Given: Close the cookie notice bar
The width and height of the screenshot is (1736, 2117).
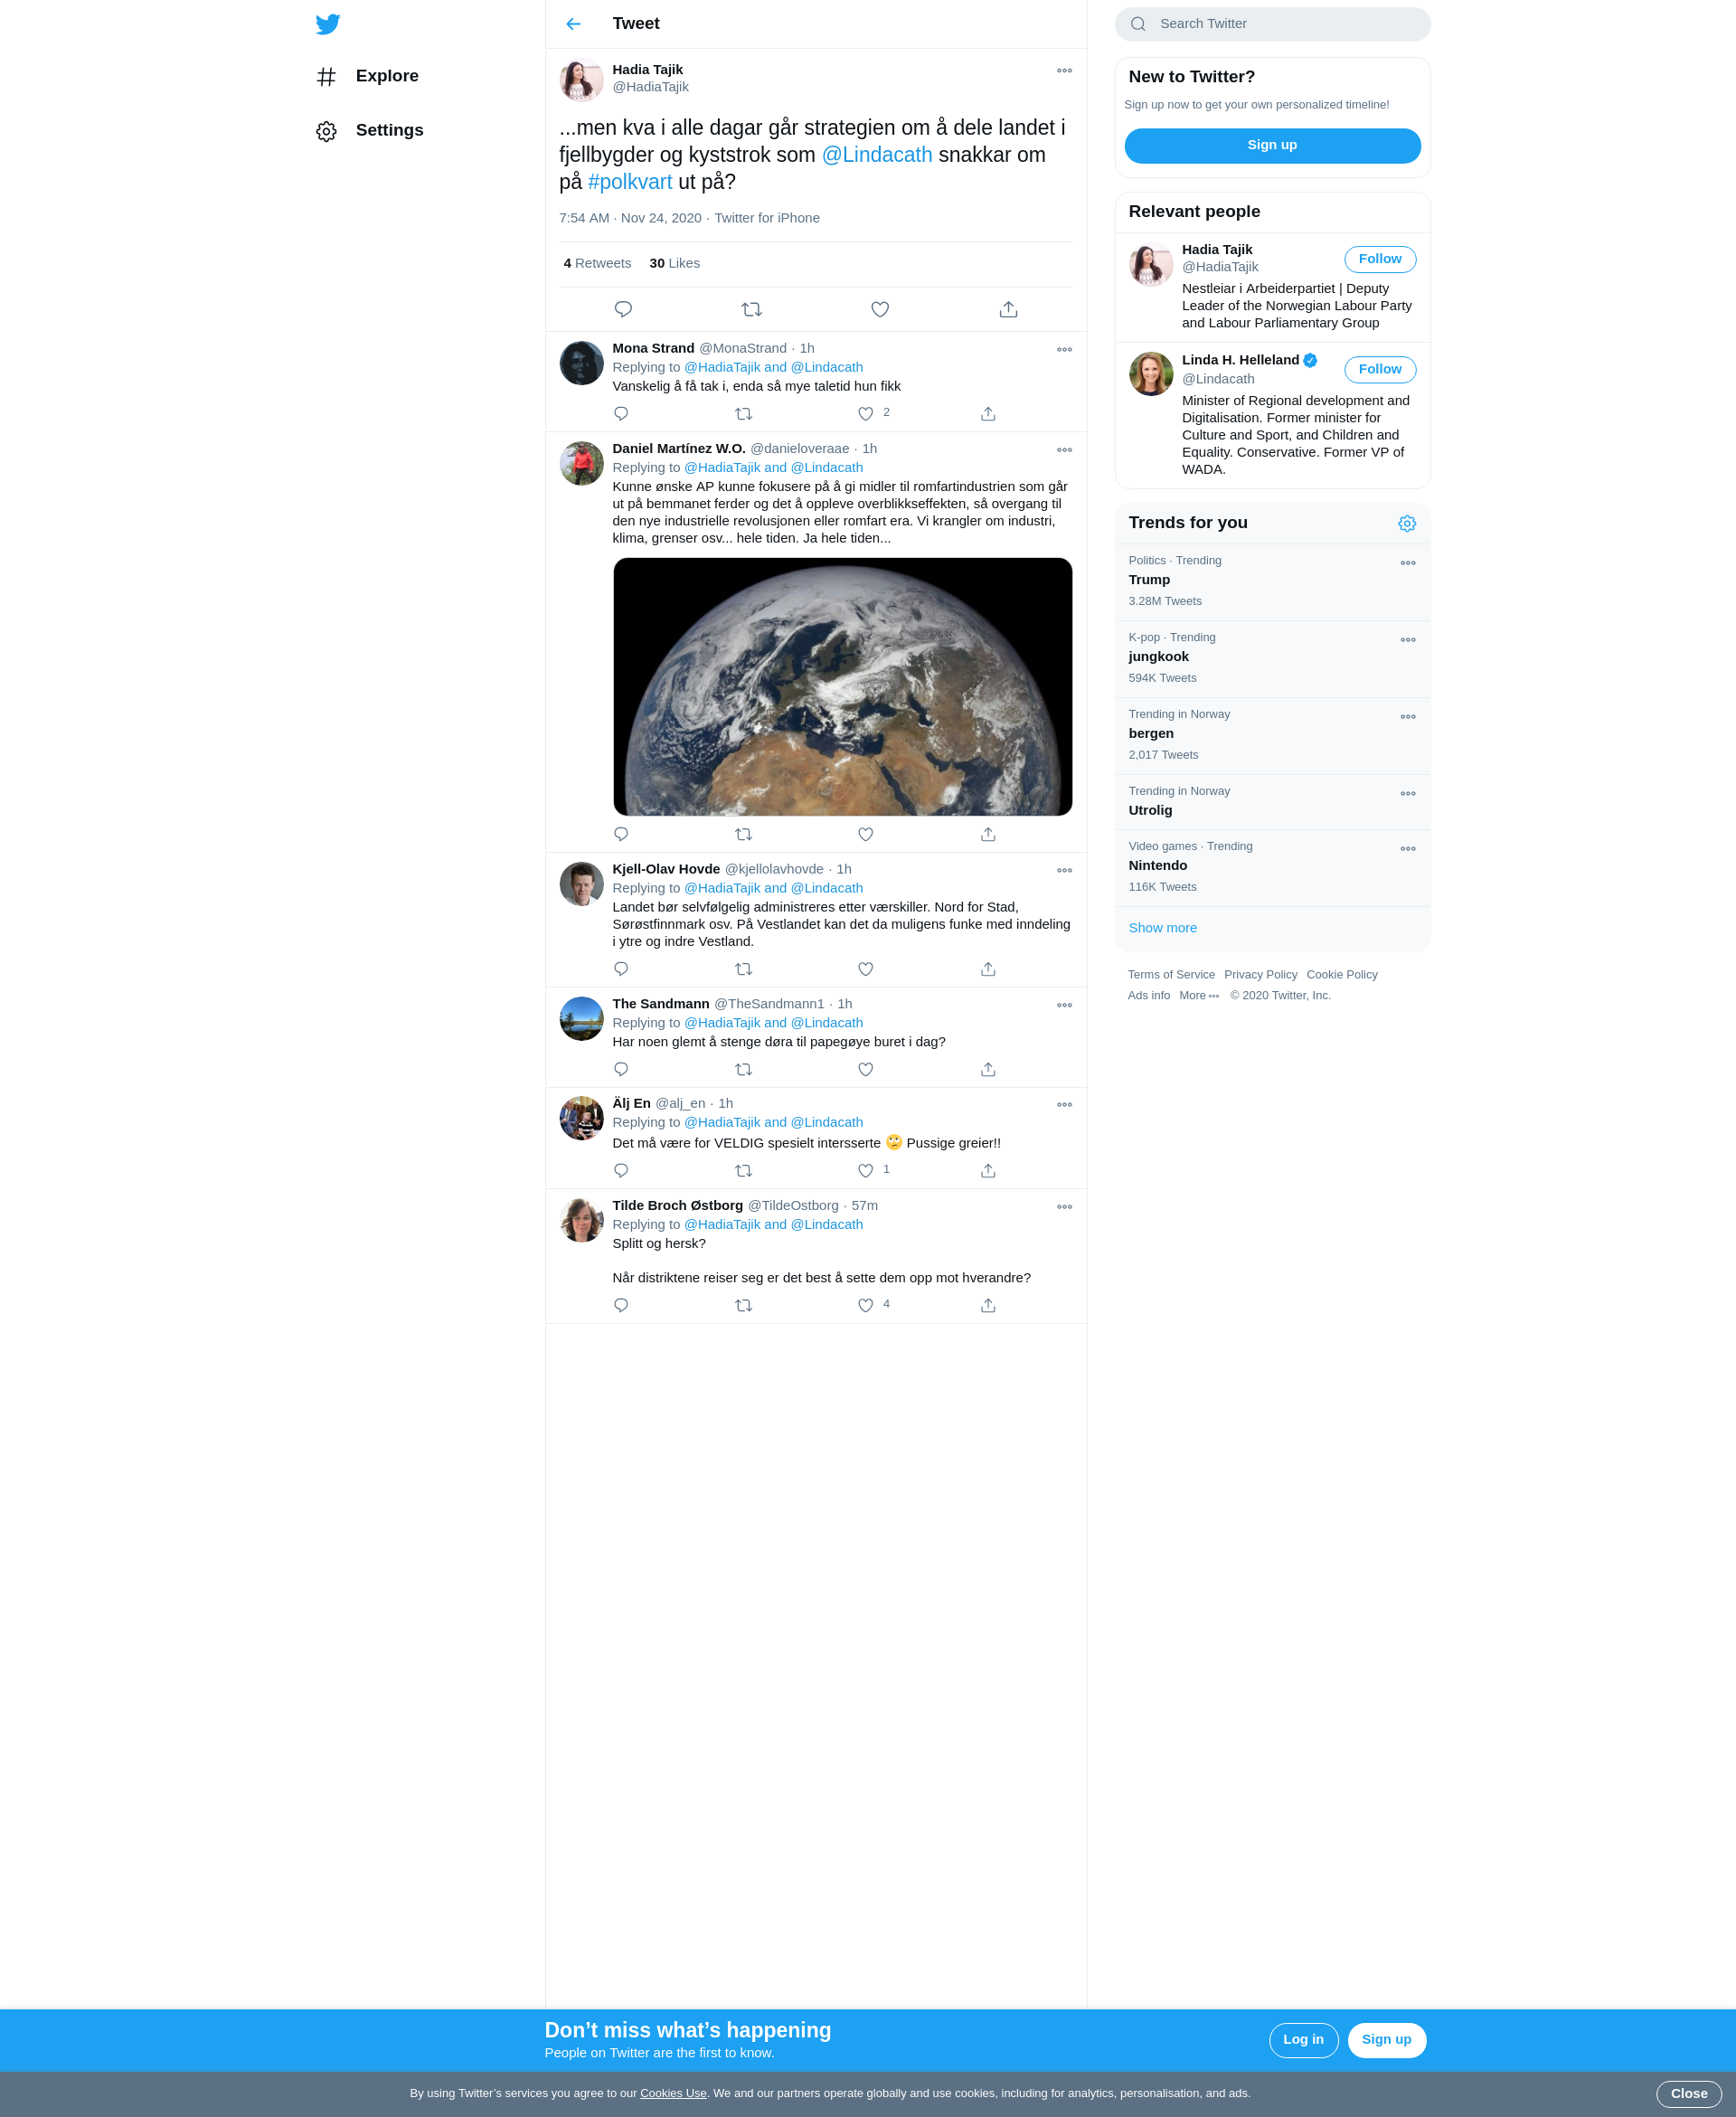Looking at the screenshot, I should [x=1688, y=2093].
